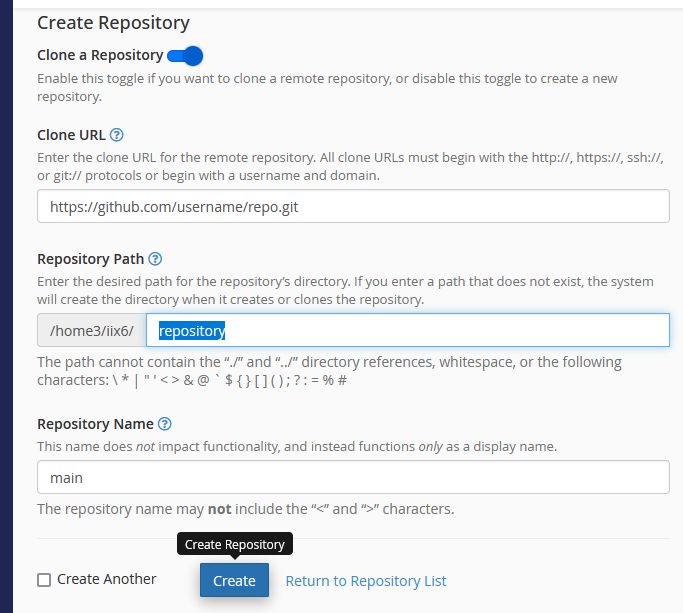This screenshot has width=683, height=613.
Task: Check the Create Another checkbox
Action: pos(44,580)
